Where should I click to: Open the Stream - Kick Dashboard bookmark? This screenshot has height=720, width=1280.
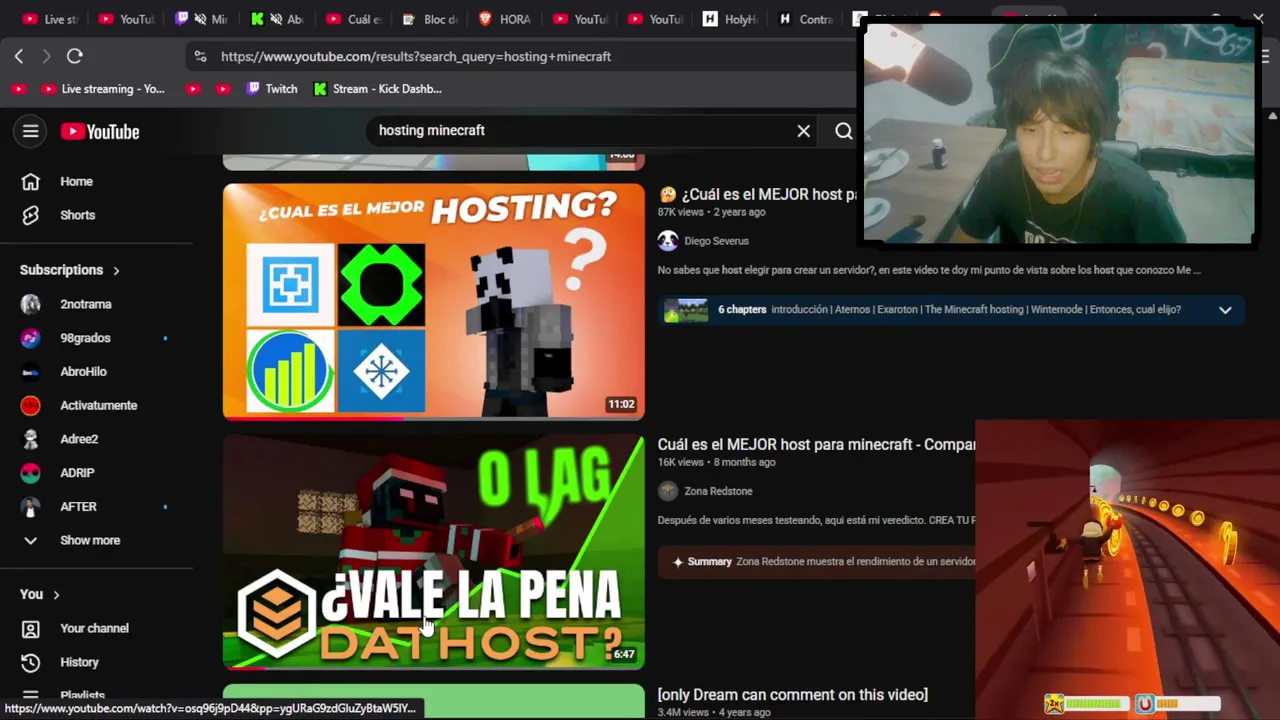point(377,89)
